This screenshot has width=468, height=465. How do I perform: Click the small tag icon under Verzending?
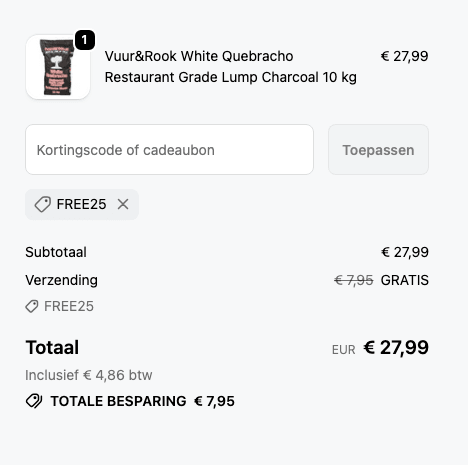click(x=32, y=306)
